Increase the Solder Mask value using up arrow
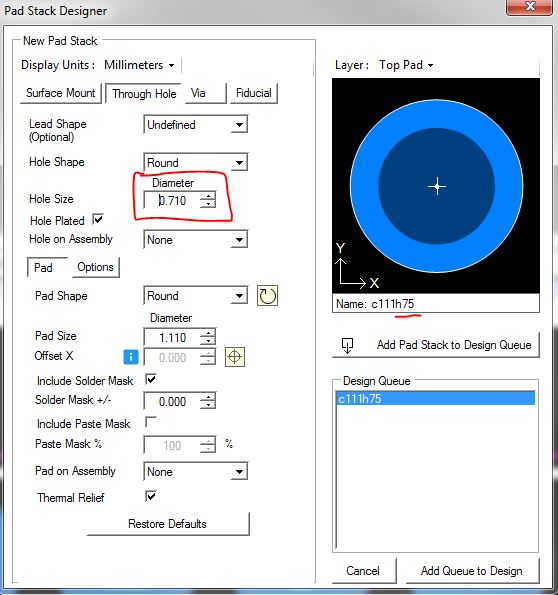Screen dimensions: 558x595 point(208,397)
